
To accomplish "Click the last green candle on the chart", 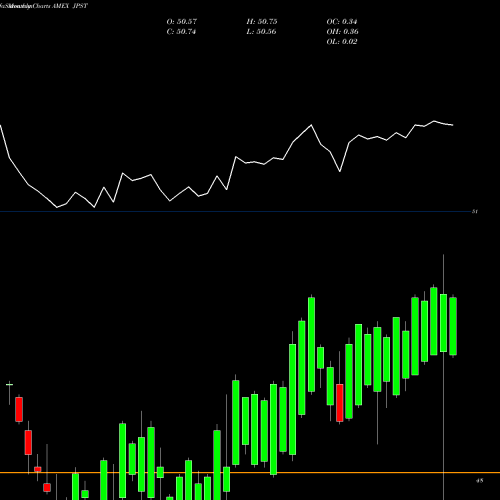I will [453, 326].
